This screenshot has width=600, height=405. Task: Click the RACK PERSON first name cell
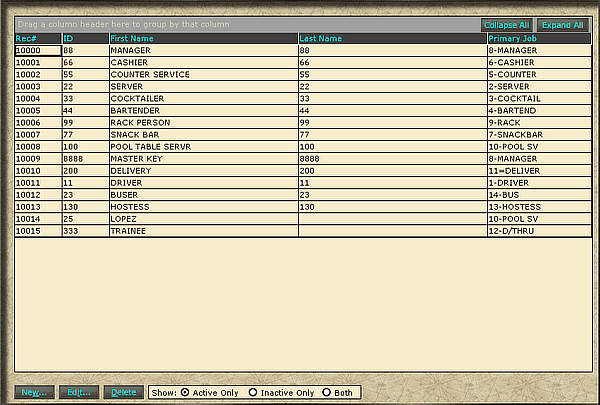coord(204,123)
